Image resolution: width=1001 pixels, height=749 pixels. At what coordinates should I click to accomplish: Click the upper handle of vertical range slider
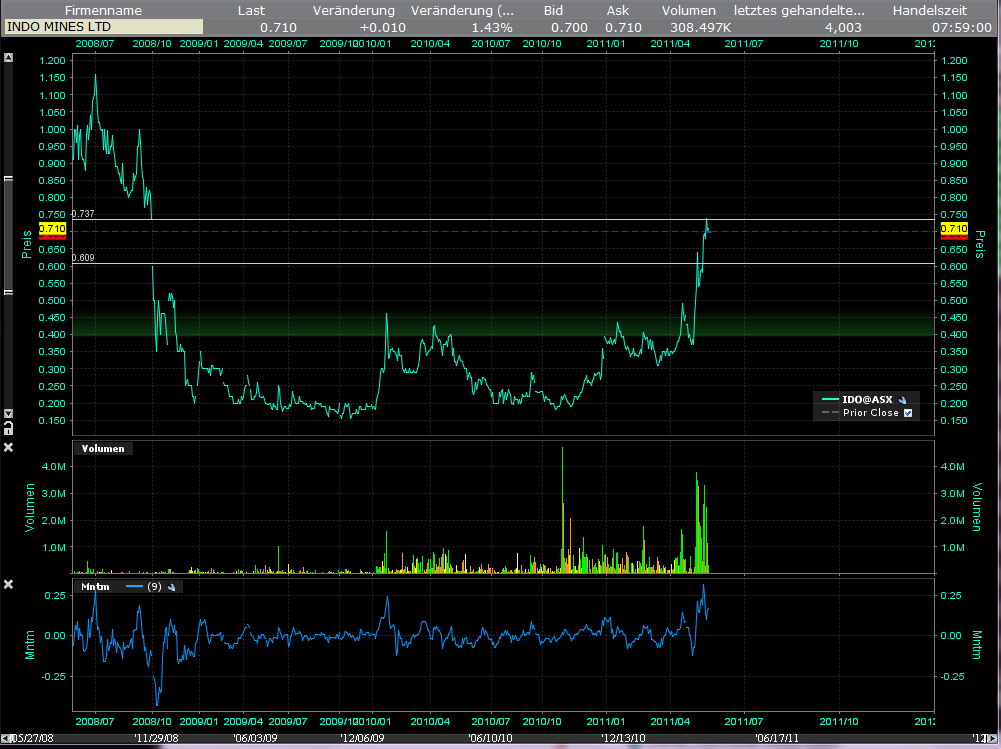9,180
